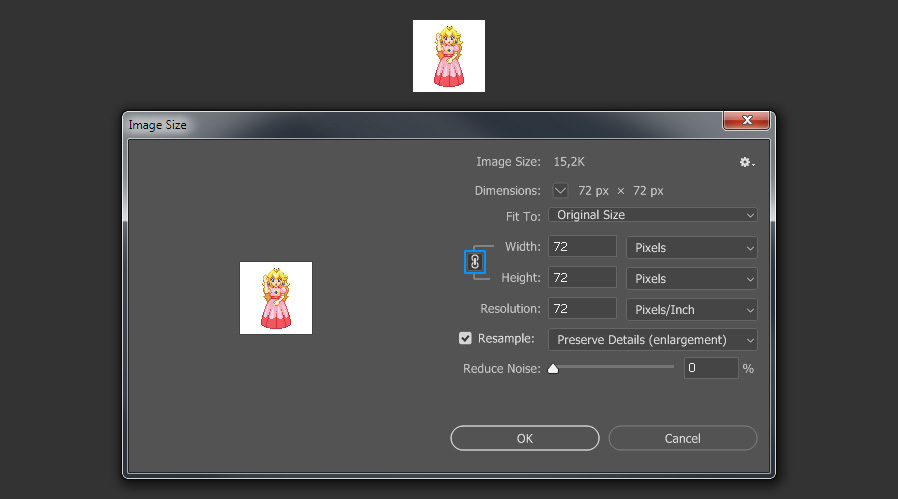Close the Image Size dialog
The height and width of the screenshot is (499, 898).
[746, 120]
